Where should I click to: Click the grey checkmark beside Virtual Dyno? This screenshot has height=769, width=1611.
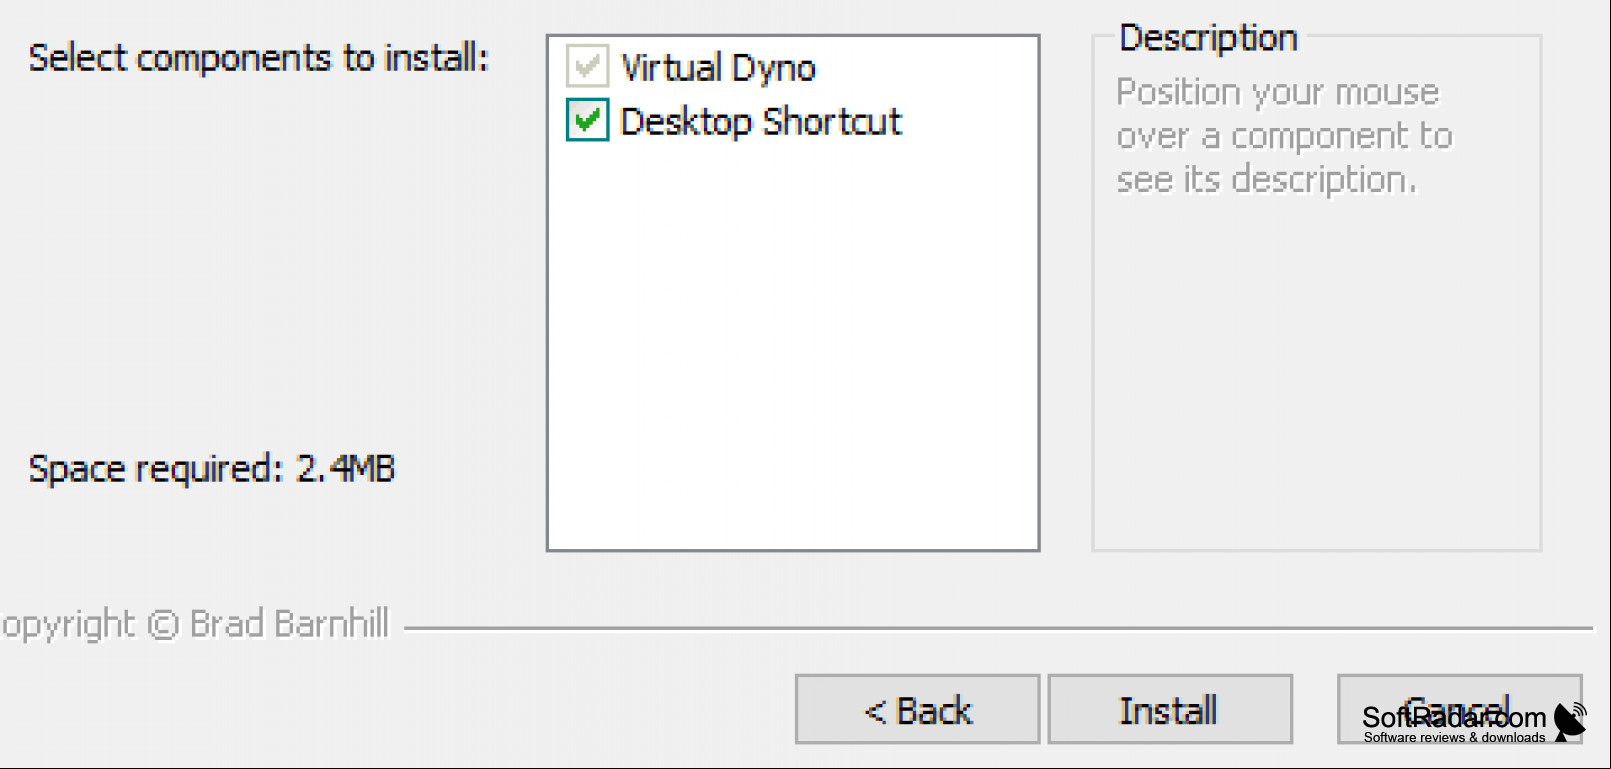click(587, 67)
